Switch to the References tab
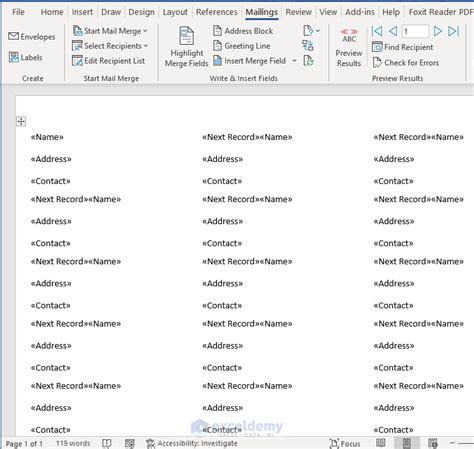Image resolution: width=474 pixels, height=449 pixels. pyautogui.click(x=217, y=12)
